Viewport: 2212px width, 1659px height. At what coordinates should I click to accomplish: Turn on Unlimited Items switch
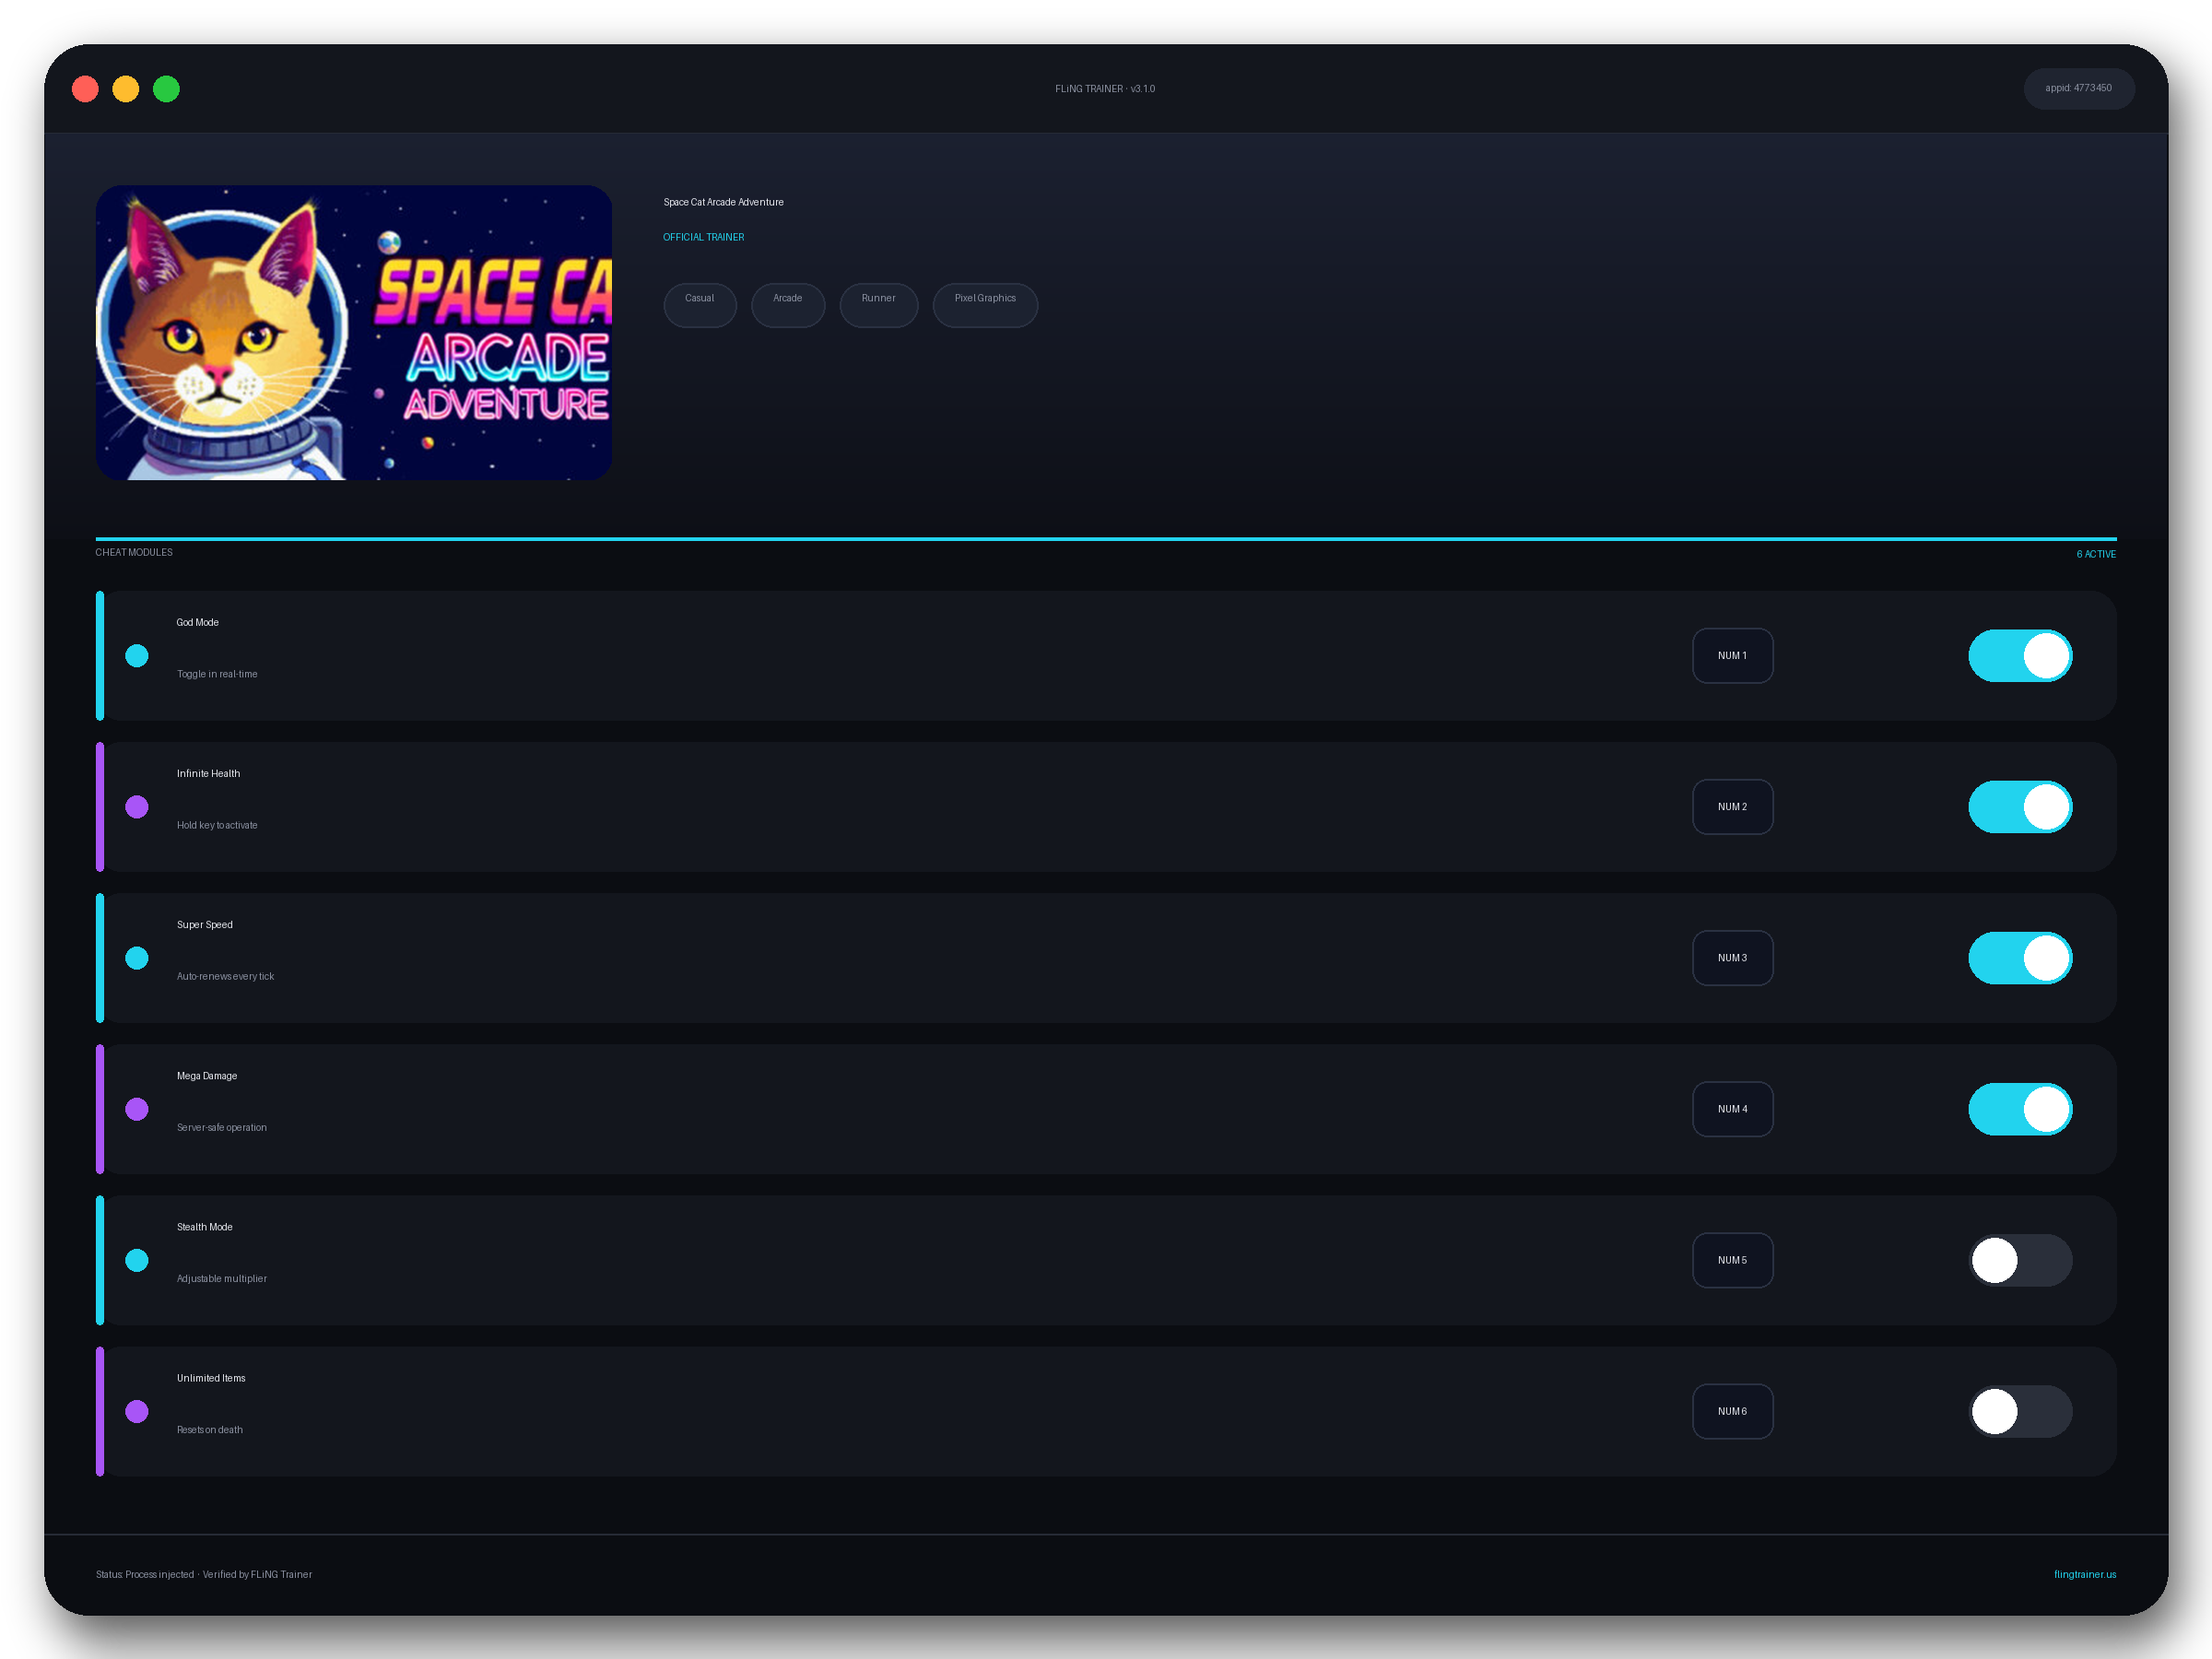click(2020, 1411)
